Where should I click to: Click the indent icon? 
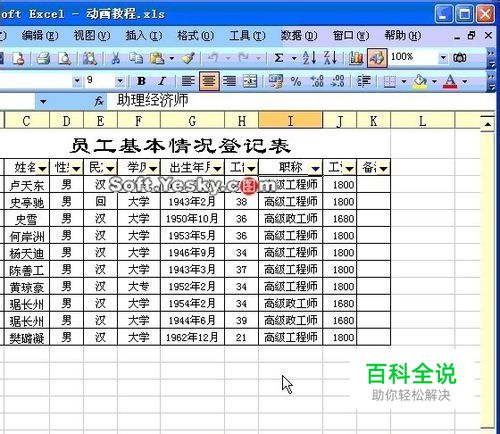pyautogui.click(x=364, y=81)
